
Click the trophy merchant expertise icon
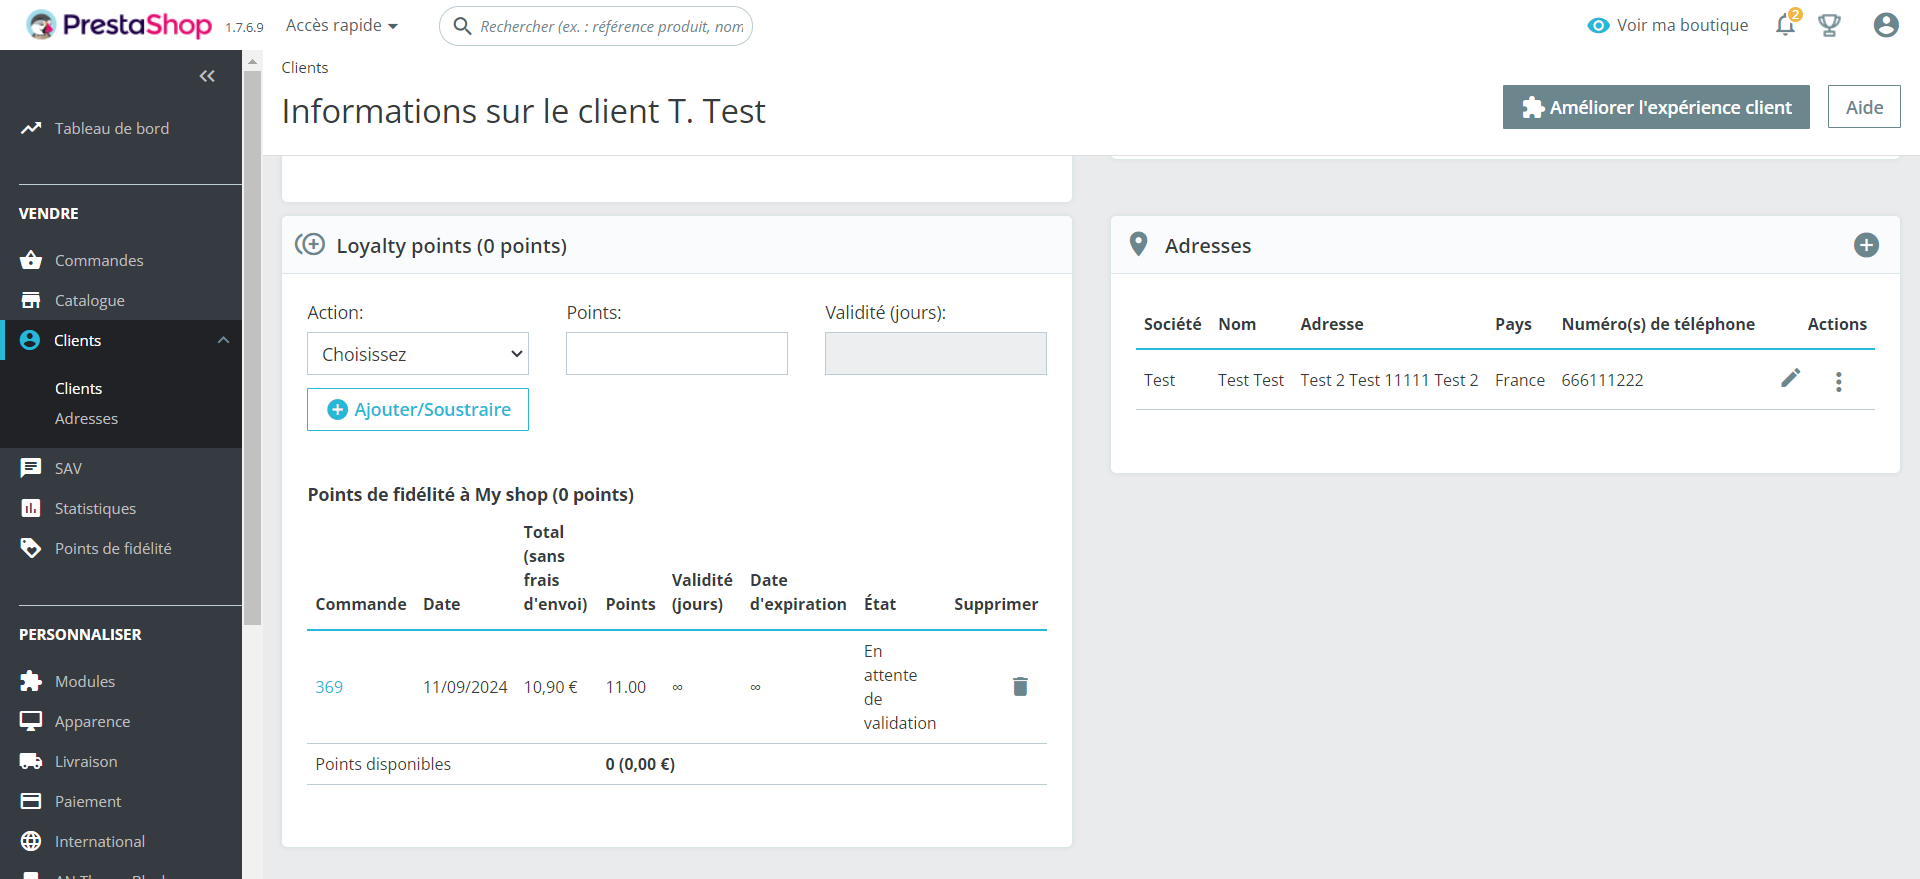[1829, 25]
